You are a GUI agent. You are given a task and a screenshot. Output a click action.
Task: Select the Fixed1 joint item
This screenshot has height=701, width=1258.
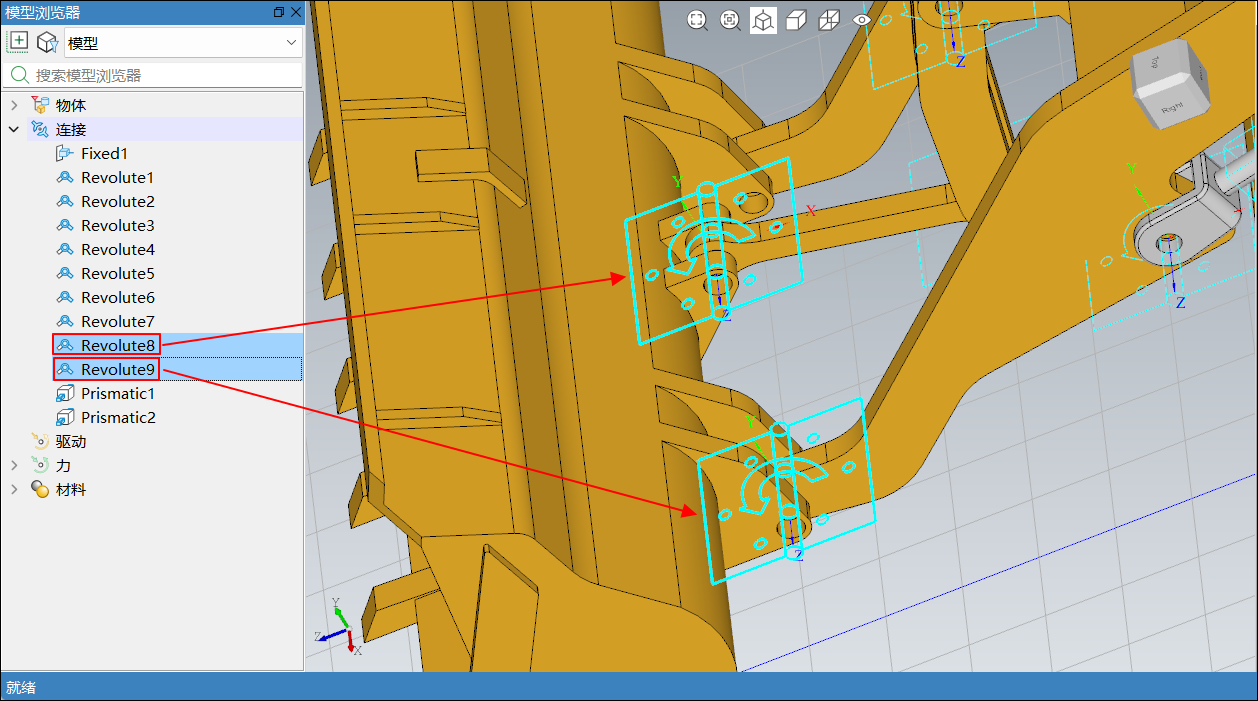(x=104, y=153)
